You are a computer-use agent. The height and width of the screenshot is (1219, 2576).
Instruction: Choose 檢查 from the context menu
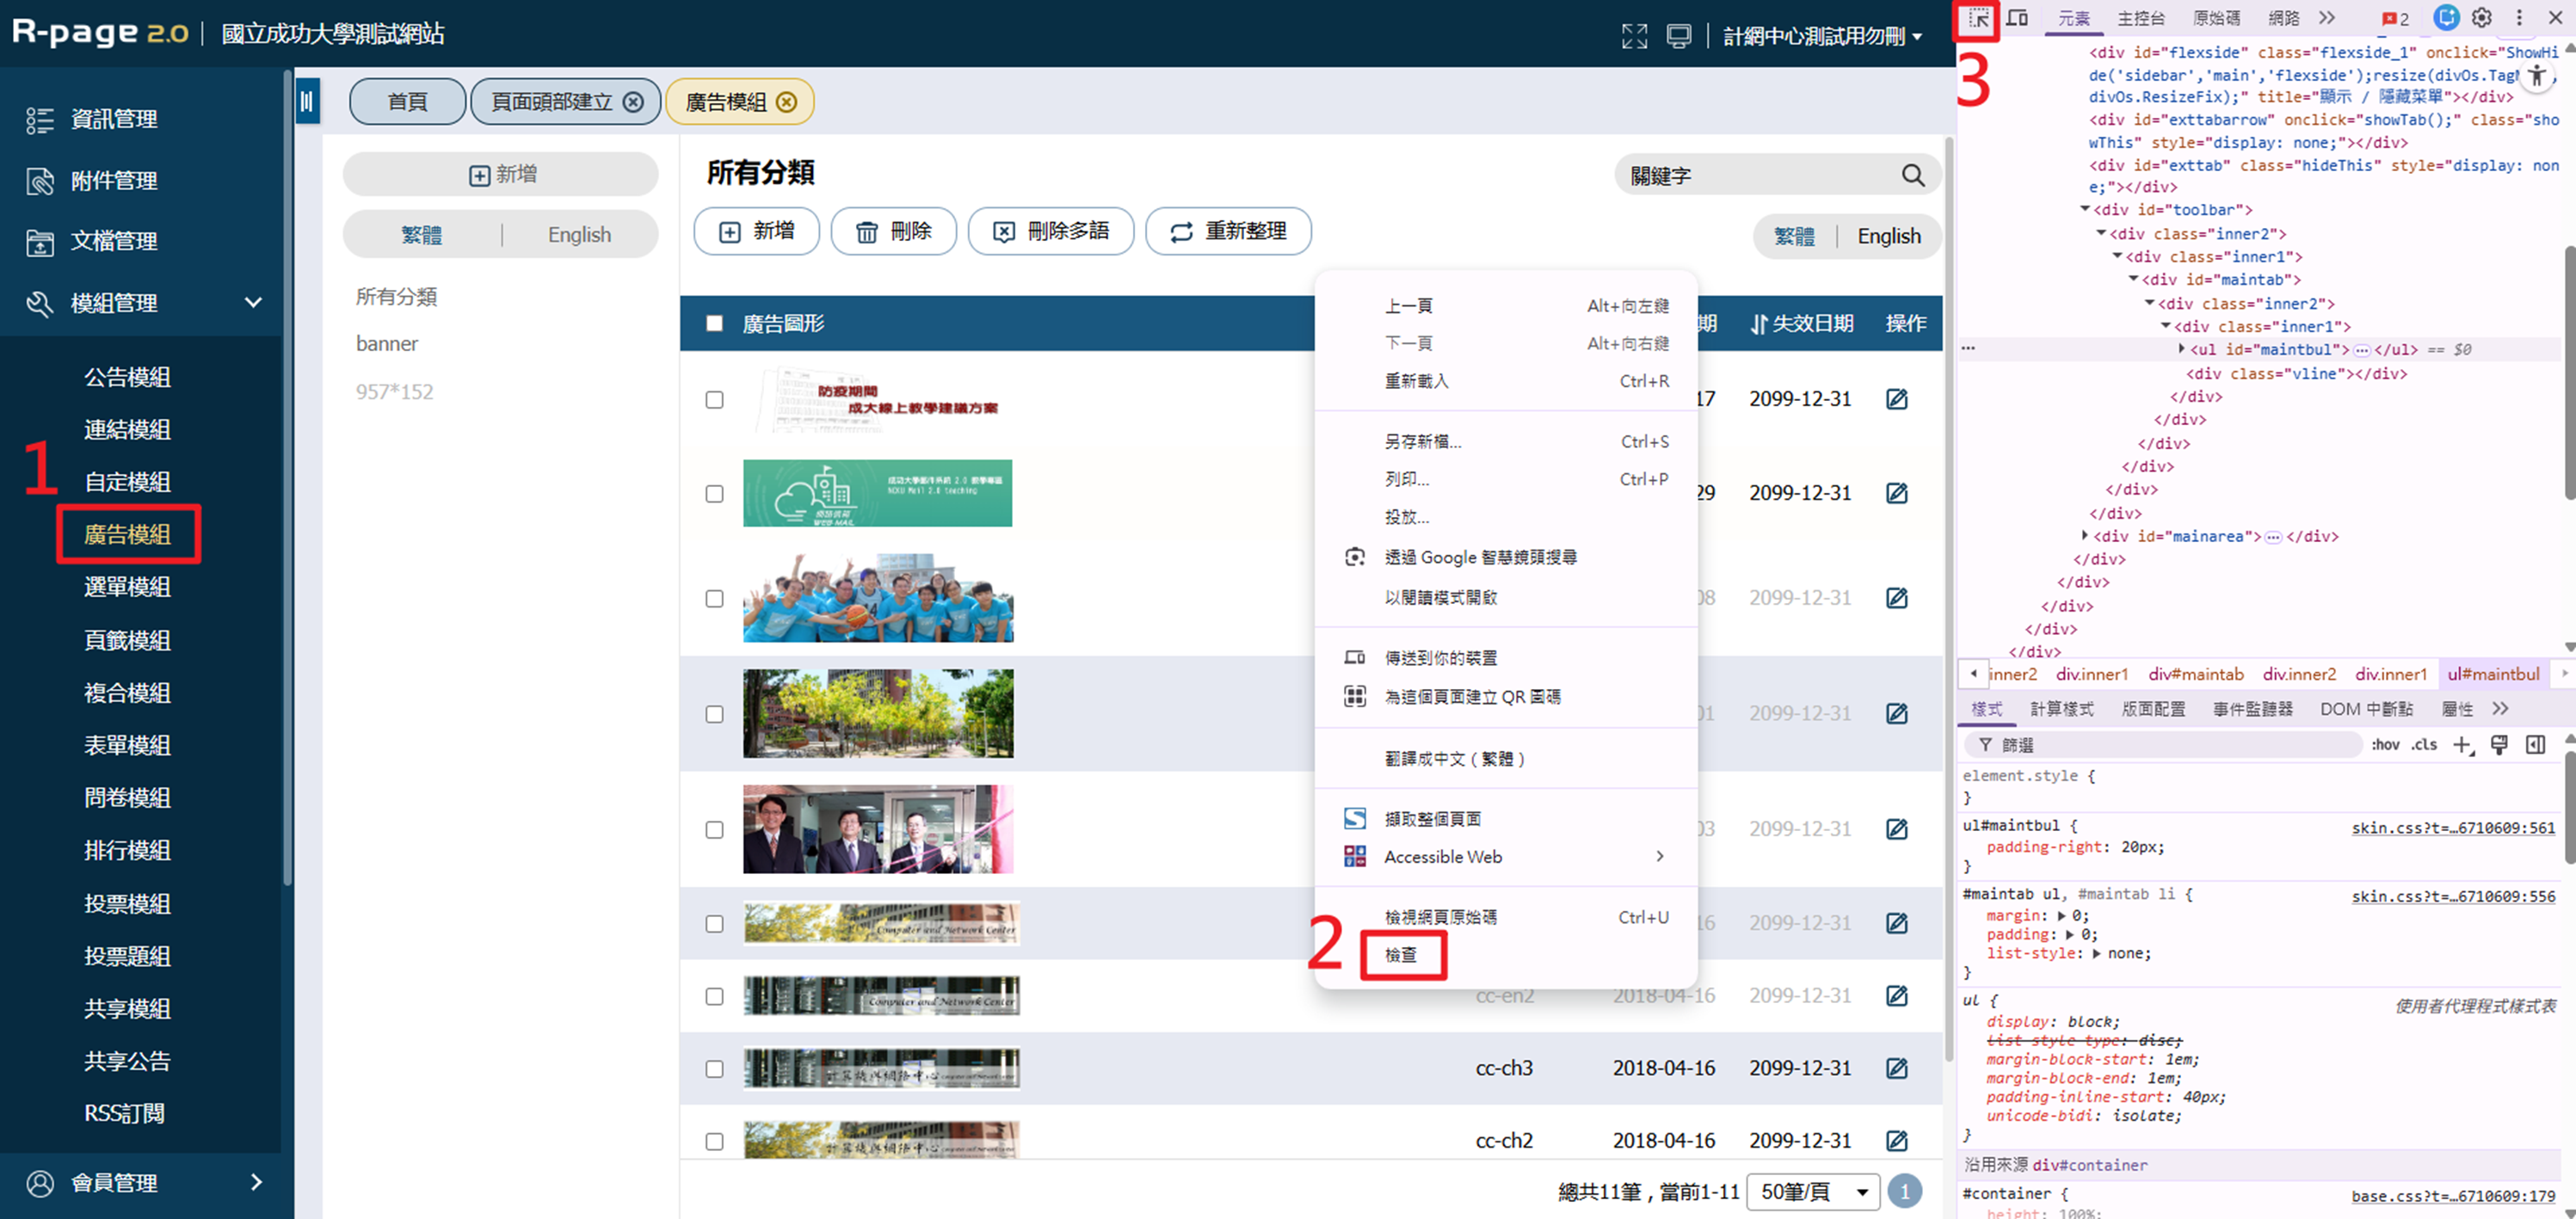click(x=1401, y=955)
